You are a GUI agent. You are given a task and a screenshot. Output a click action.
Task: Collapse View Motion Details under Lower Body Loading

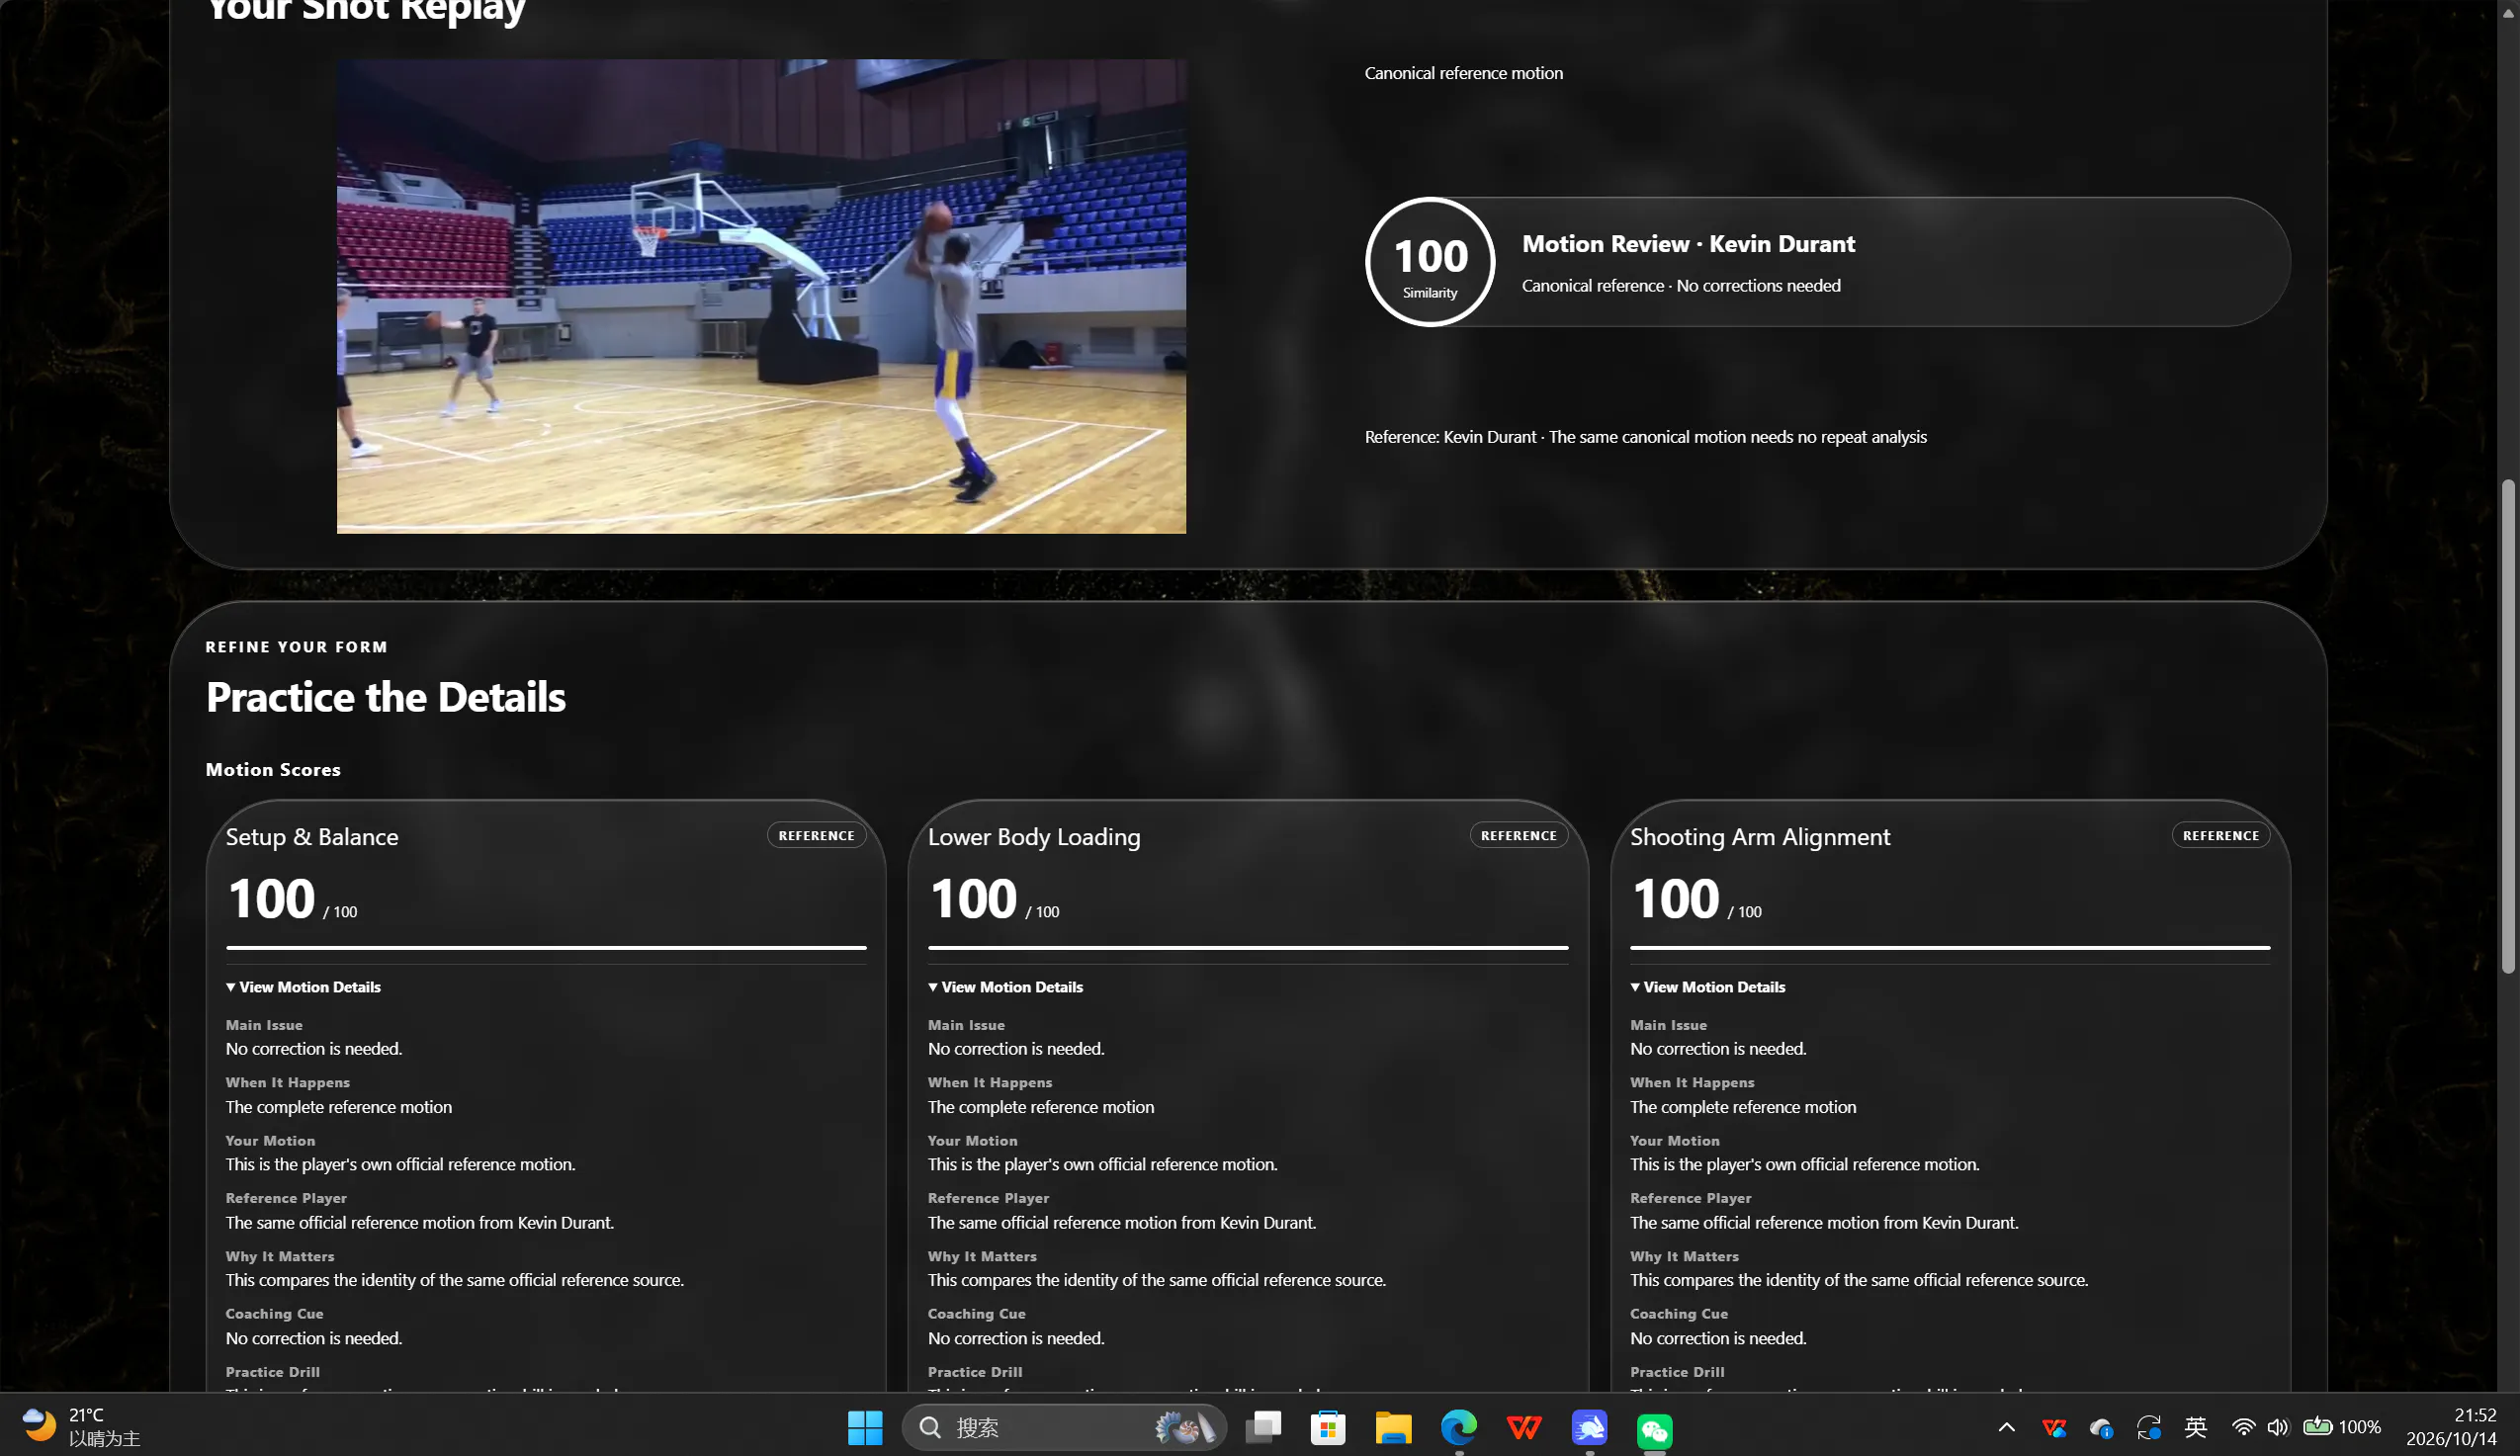pyautogui.click(x=1005, y=987)
